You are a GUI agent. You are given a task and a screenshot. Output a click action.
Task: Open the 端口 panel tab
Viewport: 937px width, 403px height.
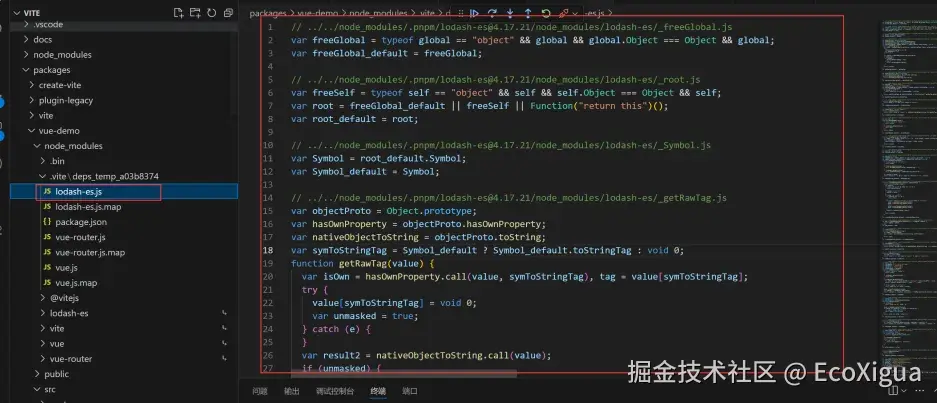click(410, 392)
